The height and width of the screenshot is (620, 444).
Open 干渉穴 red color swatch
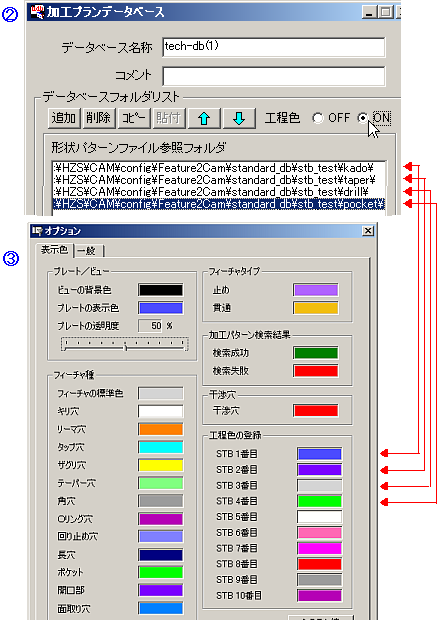click(x=316, y=410)
